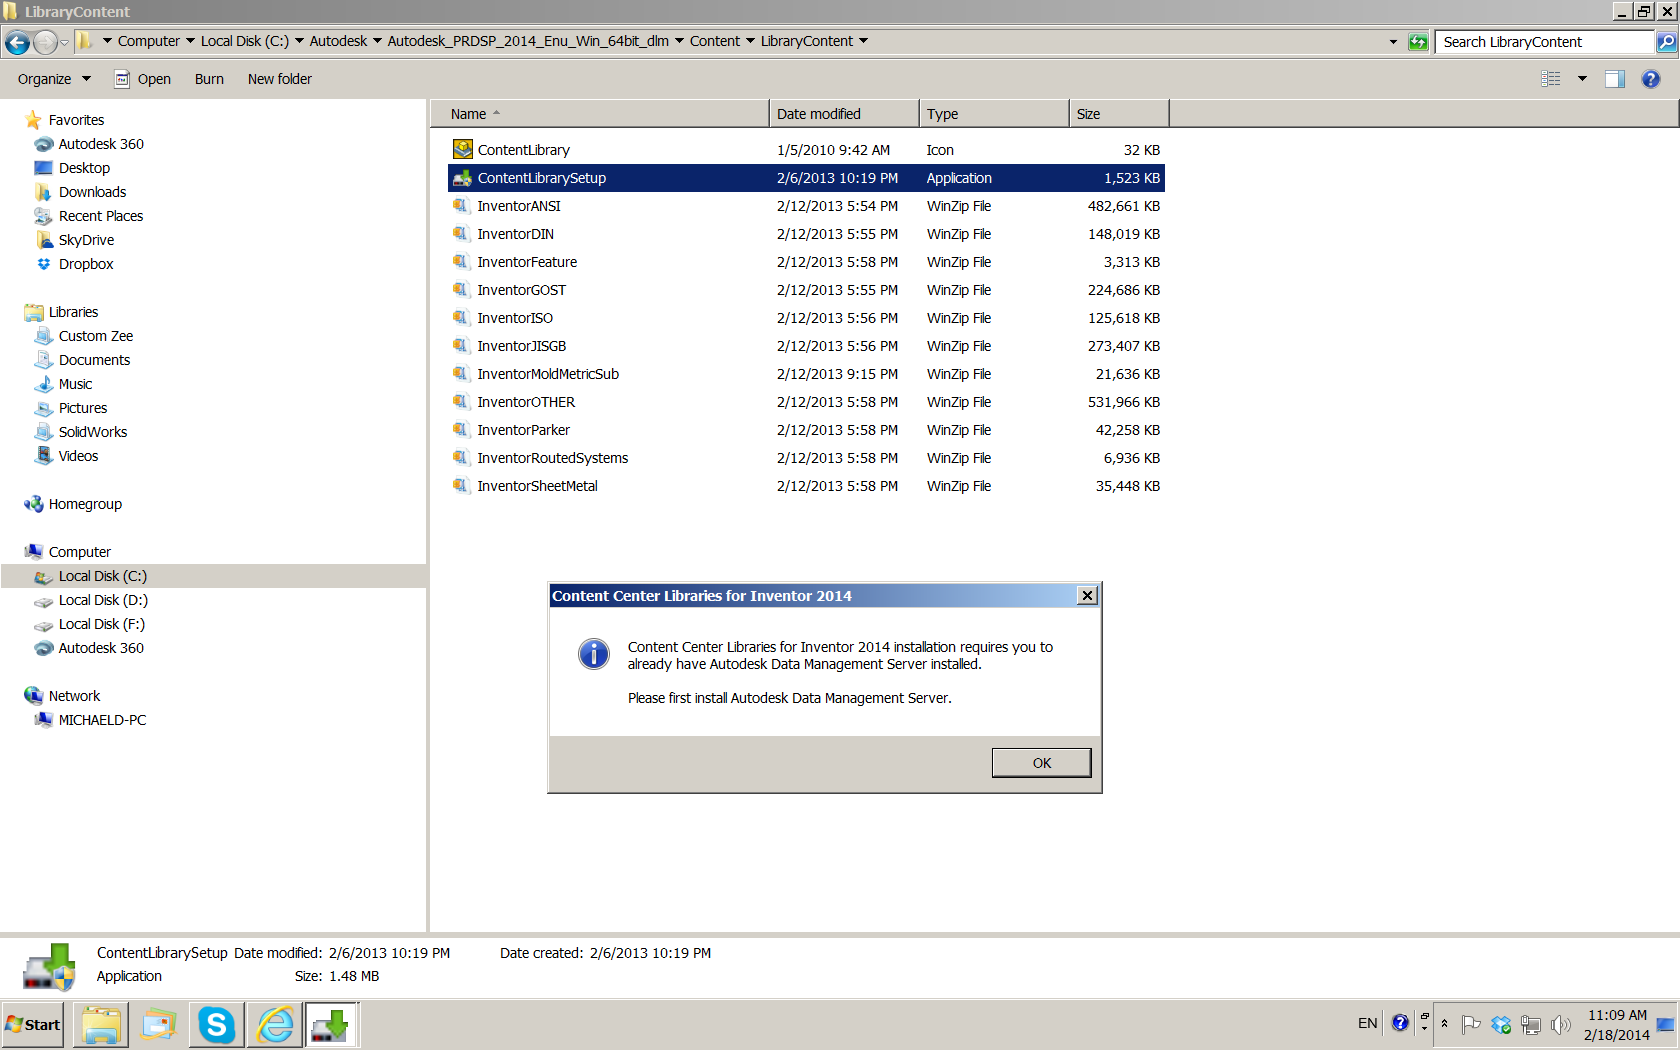Screen dimensions: 1680x1050
Task: Click Burn in the toolbar
Action: tap(209, 79)
